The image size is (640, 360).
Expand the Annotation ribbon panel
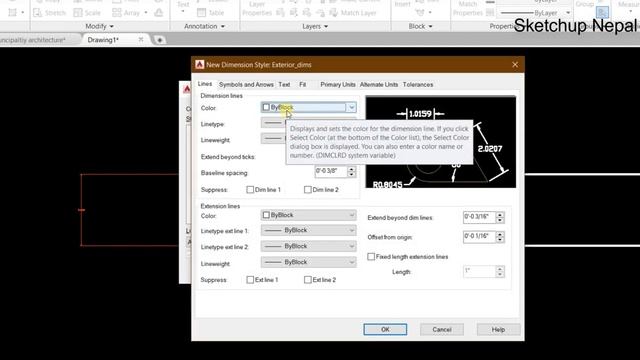pos(204,26)
